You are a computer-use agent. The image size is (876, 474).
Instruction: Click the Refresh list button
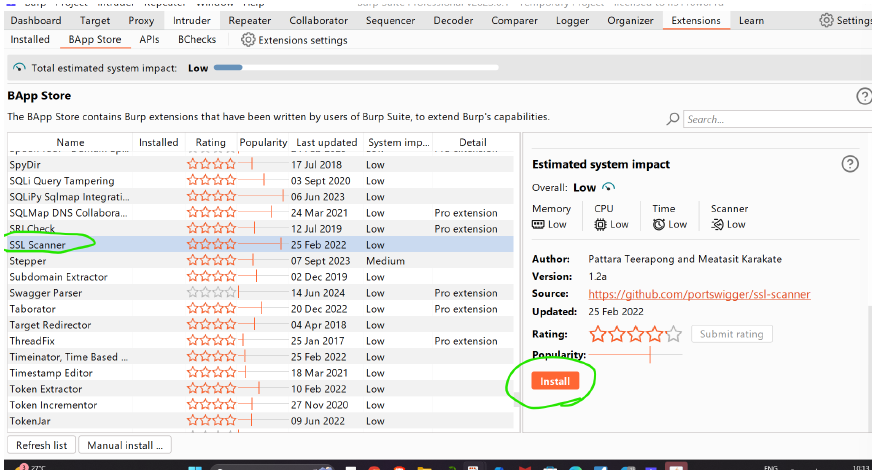[41, 445]
